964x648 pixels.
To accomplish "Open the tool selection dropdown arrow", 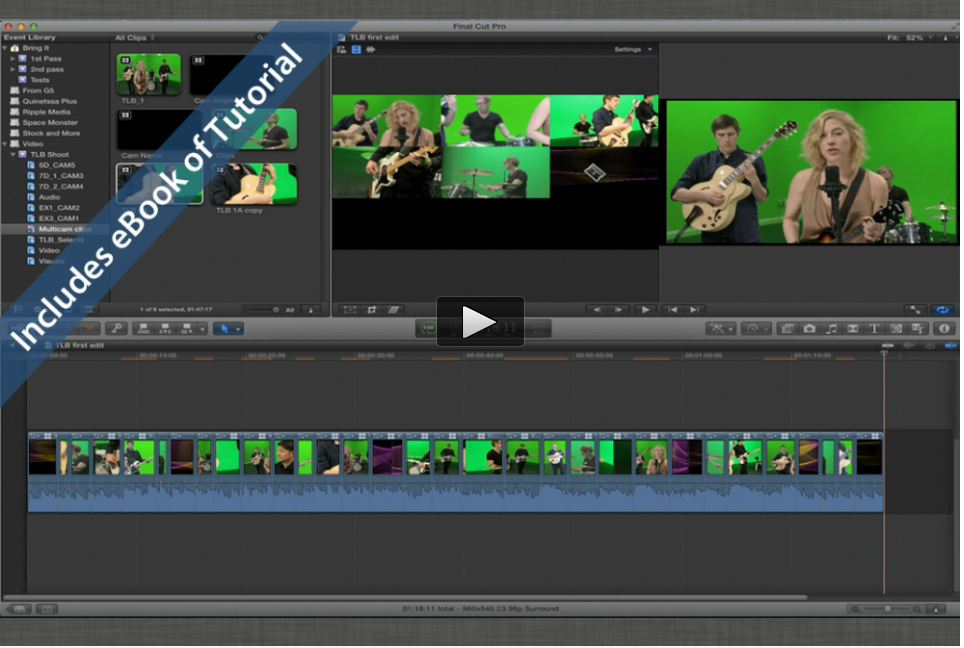I will tap(238, 330).
